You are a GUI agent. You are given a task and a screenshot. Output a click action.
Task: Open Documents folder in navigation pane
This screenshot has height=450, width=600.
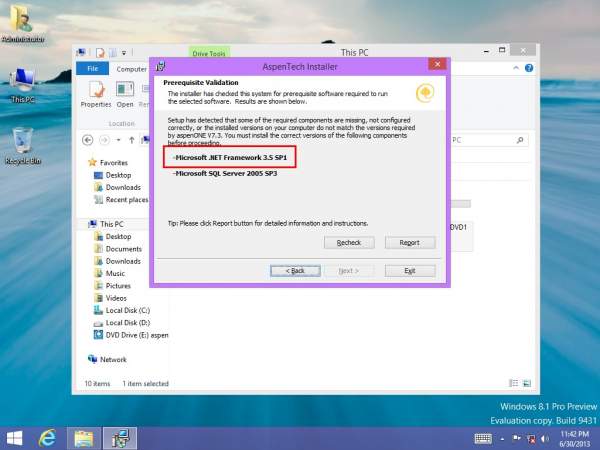[x=118, y=249]
